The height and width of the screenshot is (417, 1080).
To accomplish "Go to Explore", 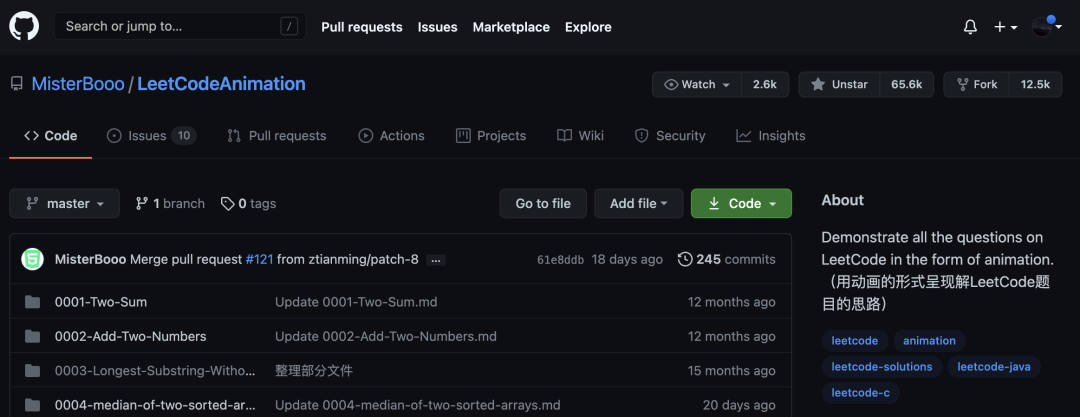I will (588, 27).
